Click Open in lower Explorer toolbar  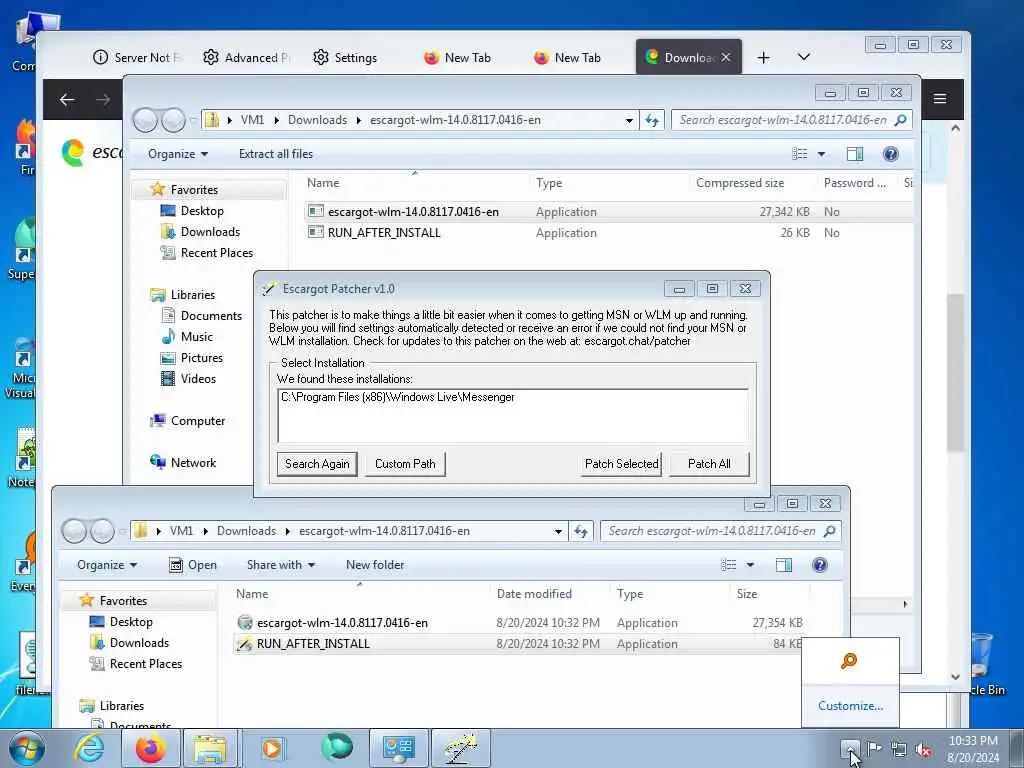click(193, 565)
